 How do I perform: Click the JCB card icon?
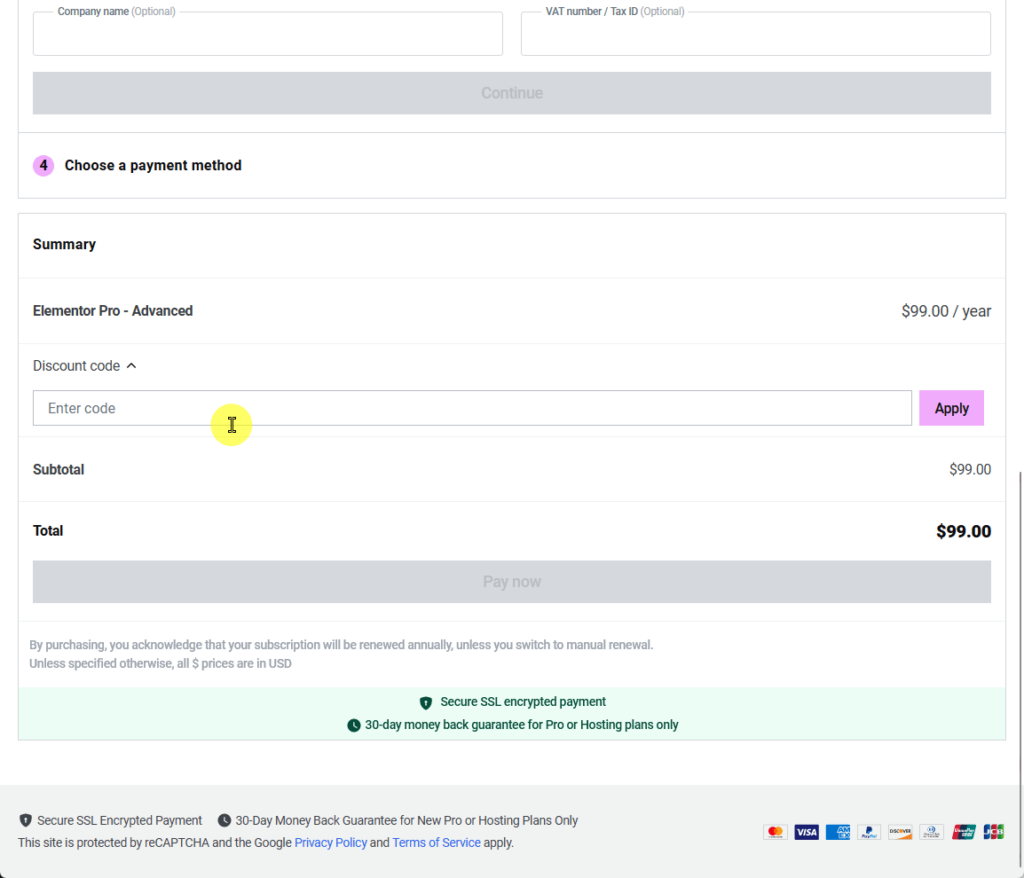pyautogui.click(x=993, y=832)
